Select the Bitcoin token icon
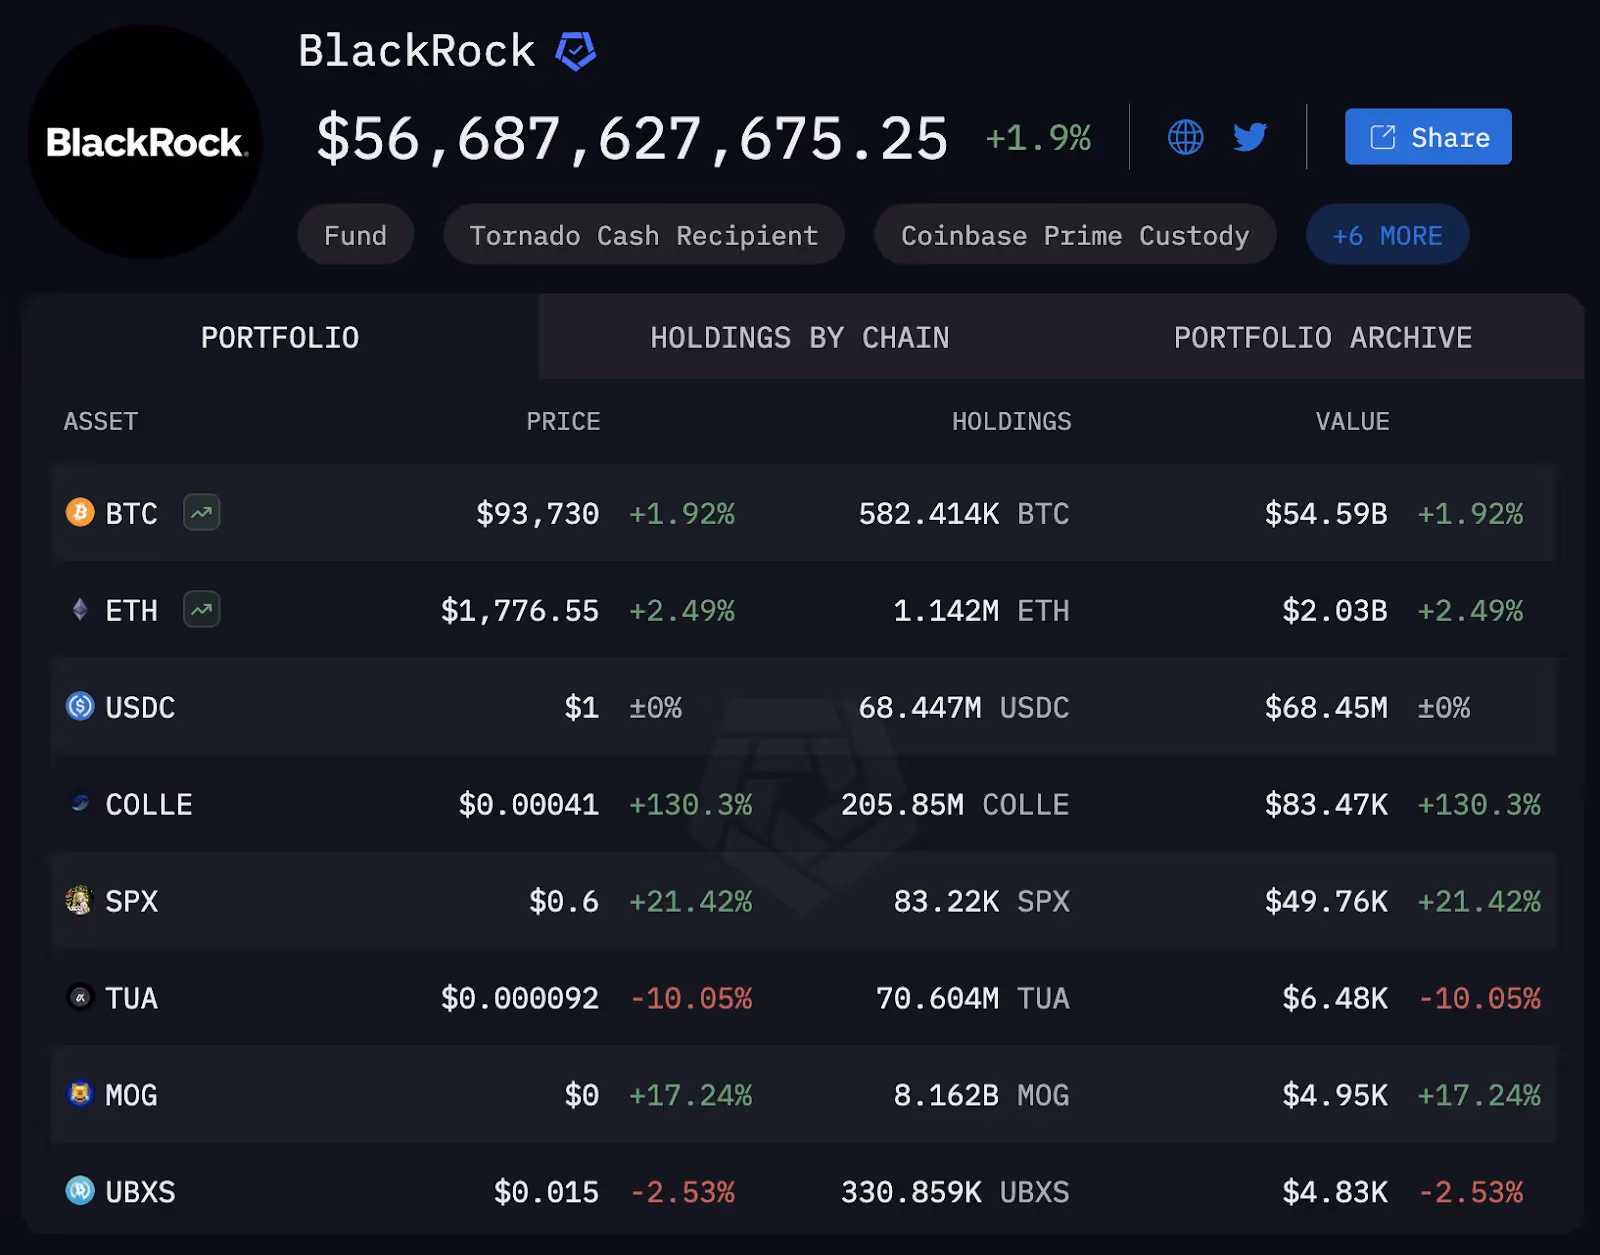Image resolution: width=1600 pixels, height=1255 pixels. click(78, 513)
